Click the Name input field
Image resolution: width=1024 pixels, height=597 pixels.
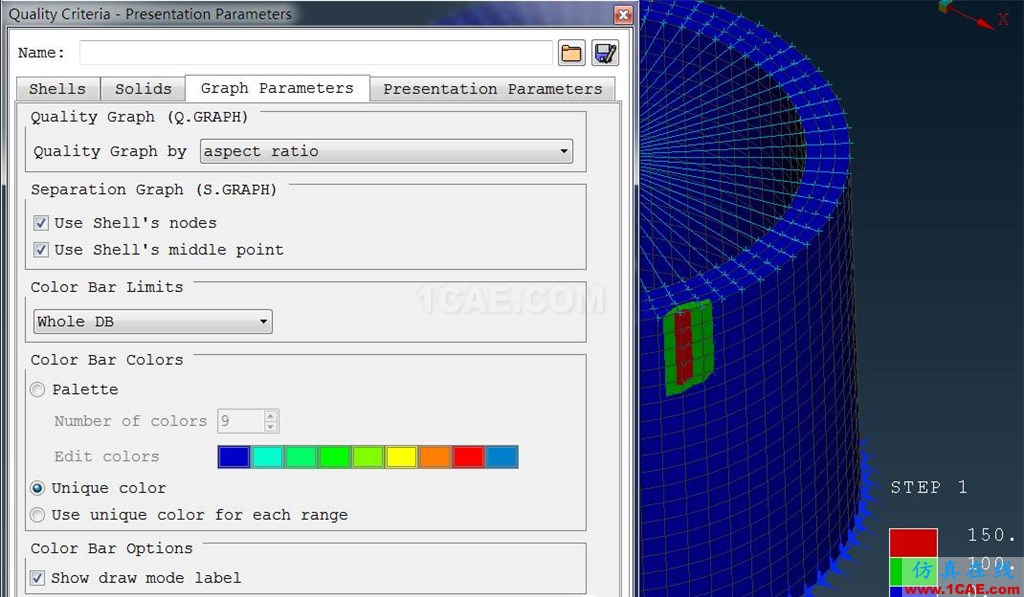coord(316,53)
